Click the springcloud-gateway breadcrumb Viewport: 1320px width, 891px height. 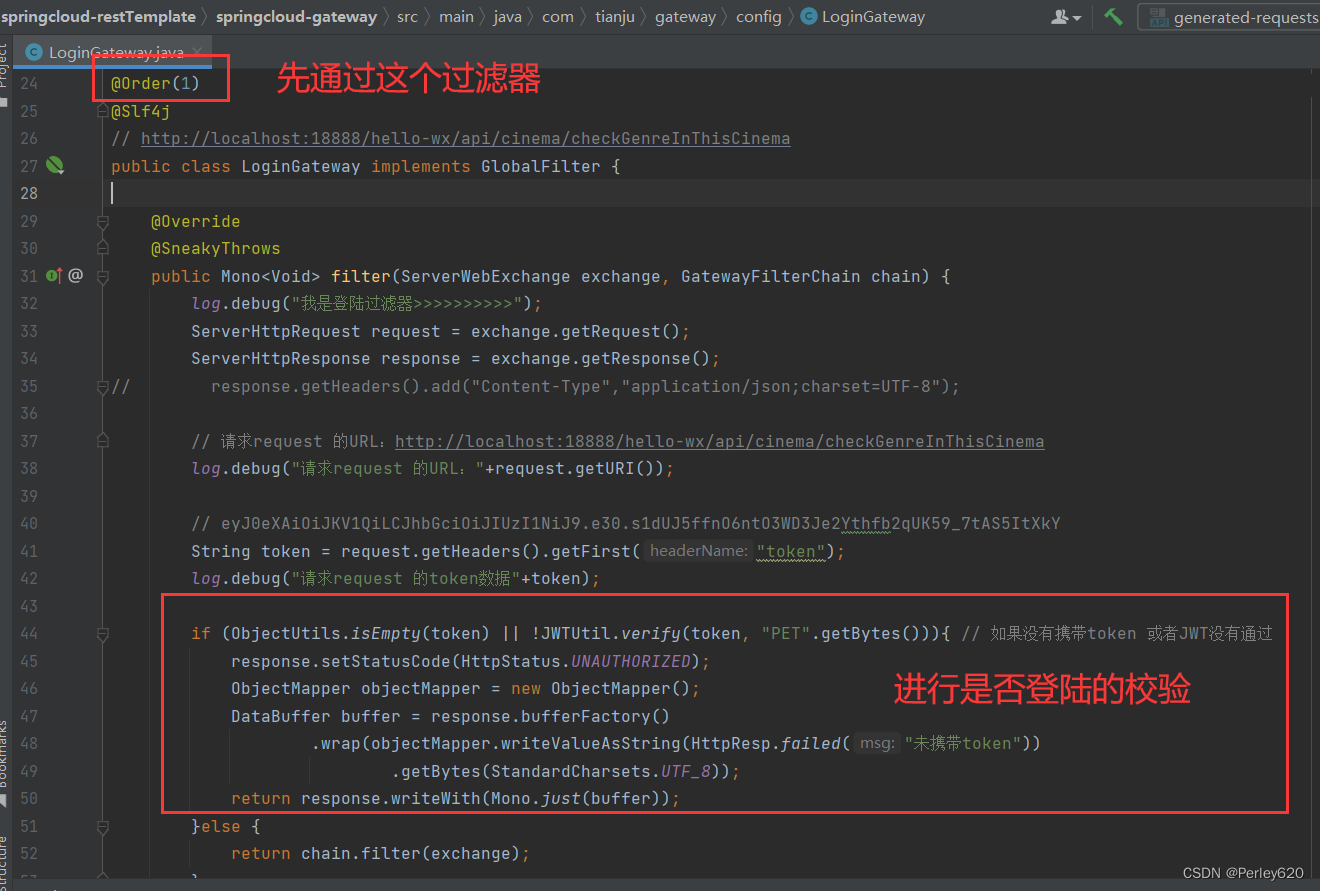[296, 17]
